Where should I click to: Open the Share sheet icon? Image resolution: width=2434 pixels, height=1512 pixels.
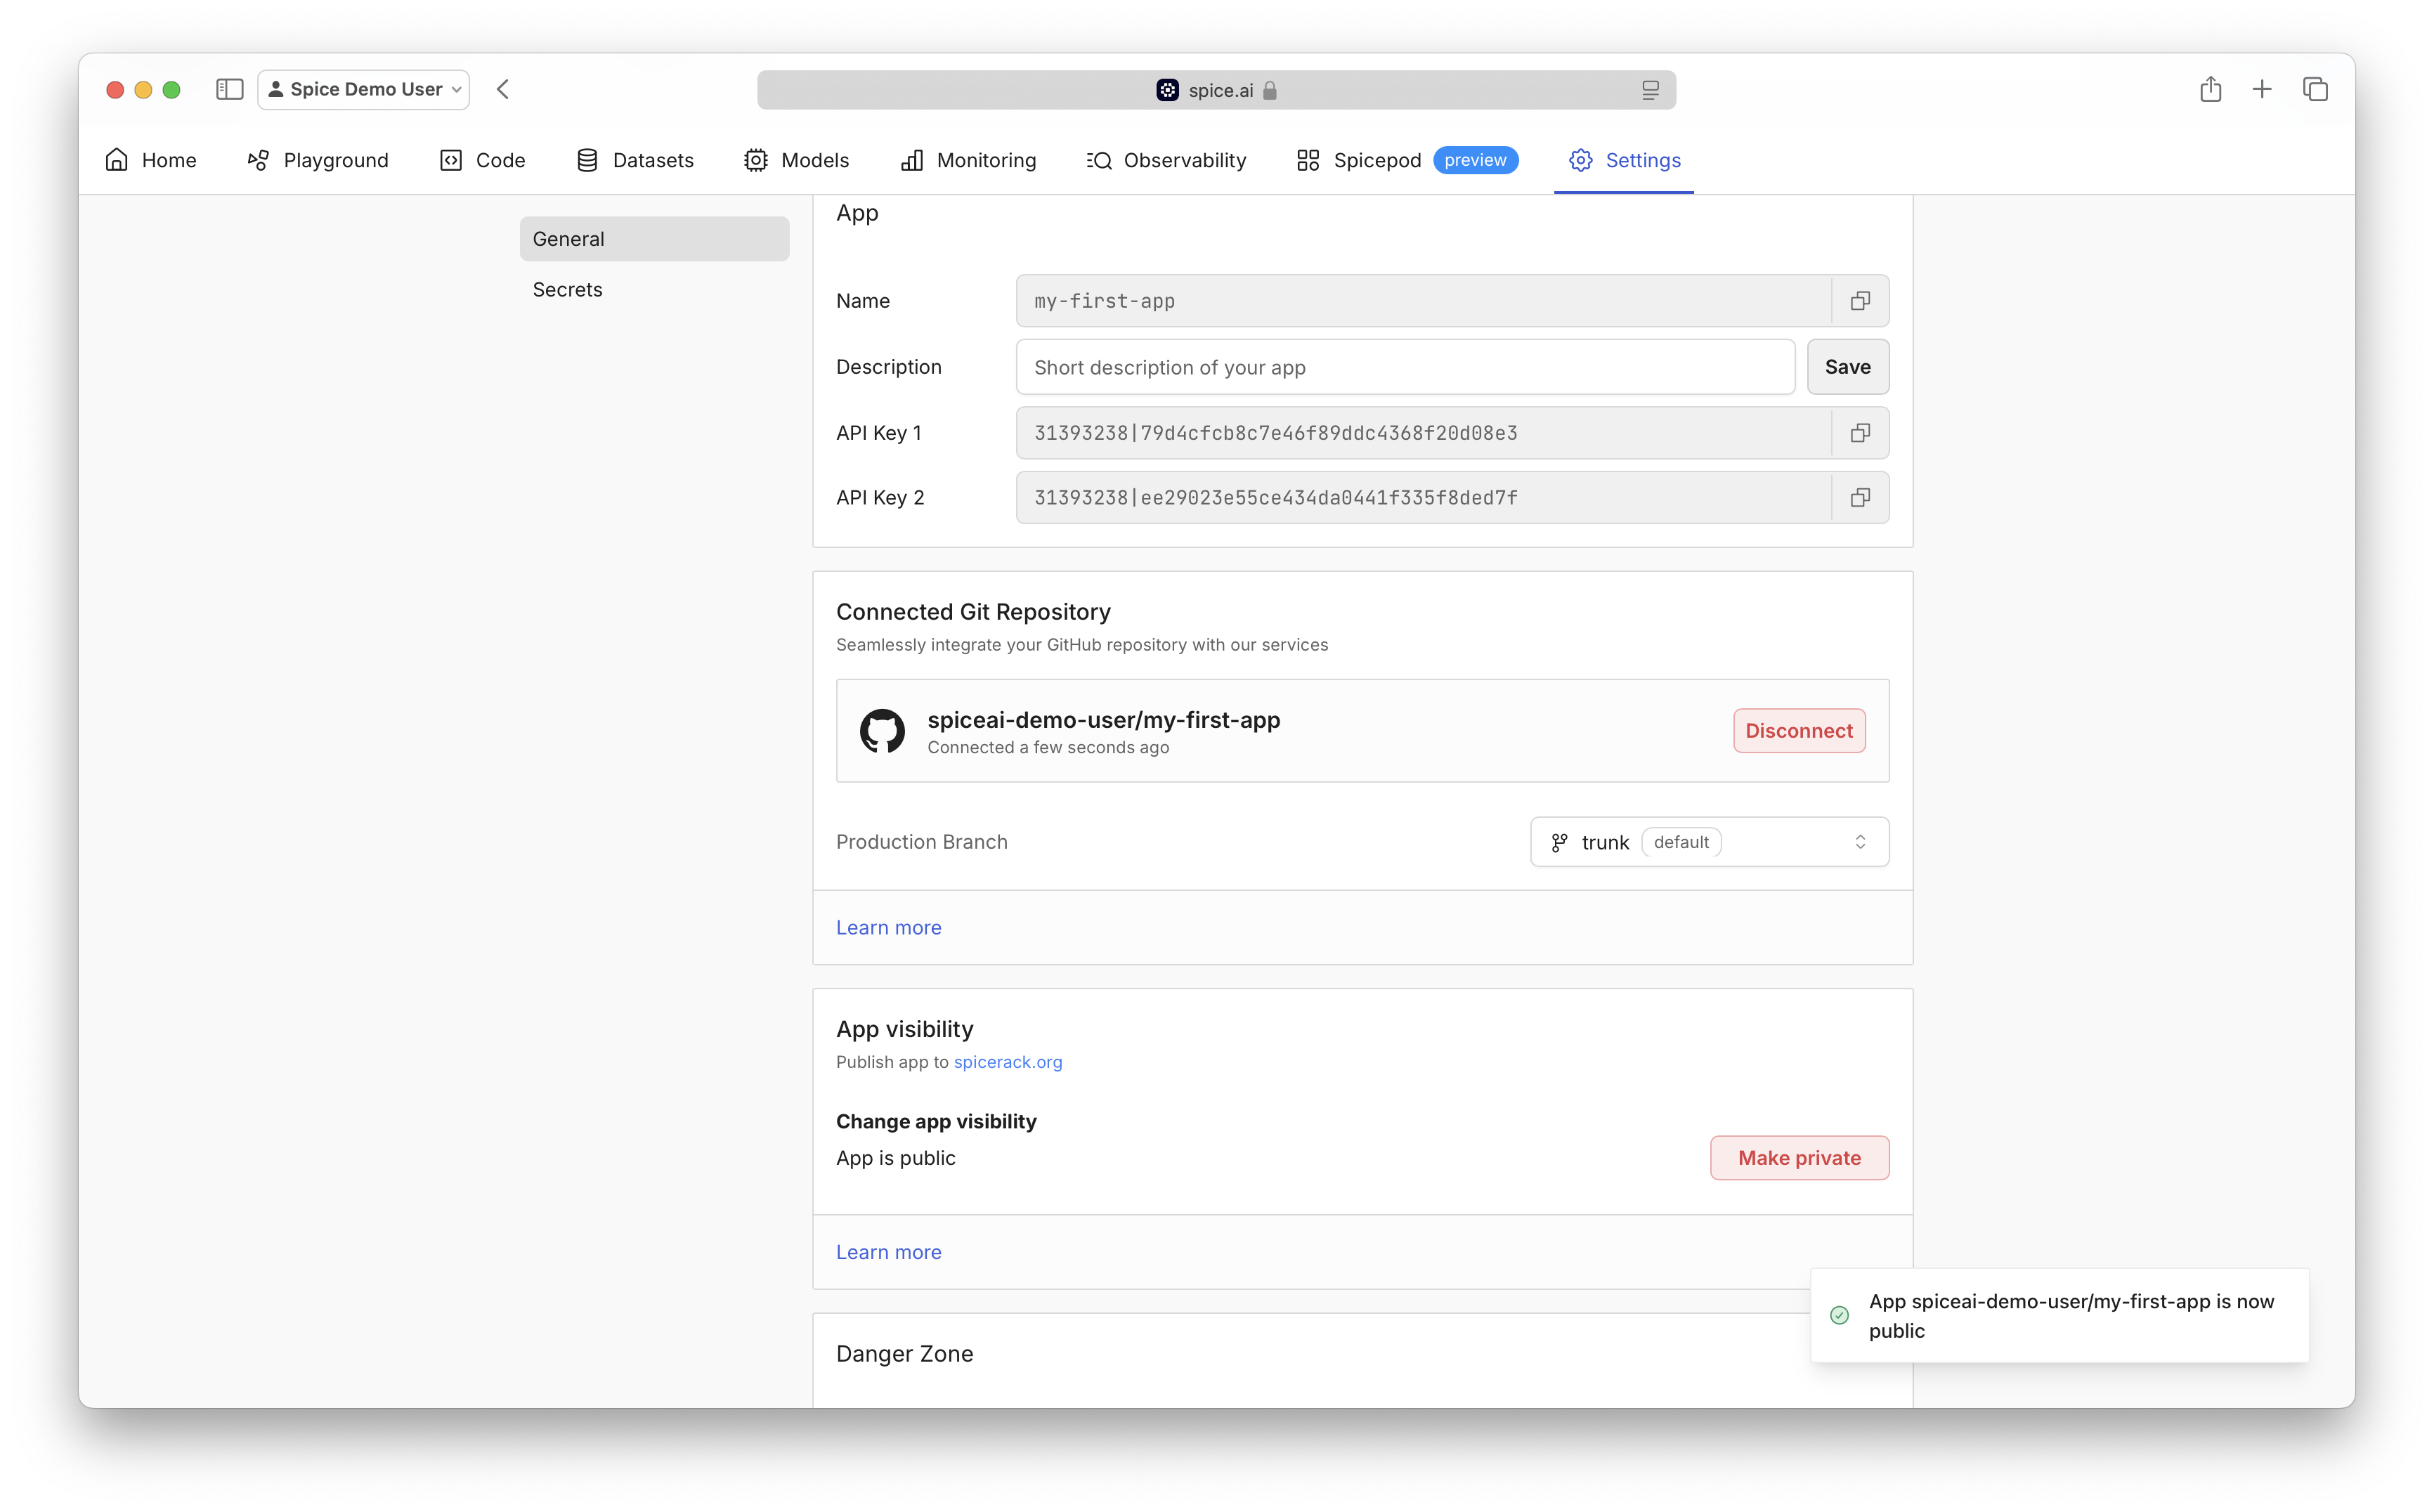pos(2210,89)
